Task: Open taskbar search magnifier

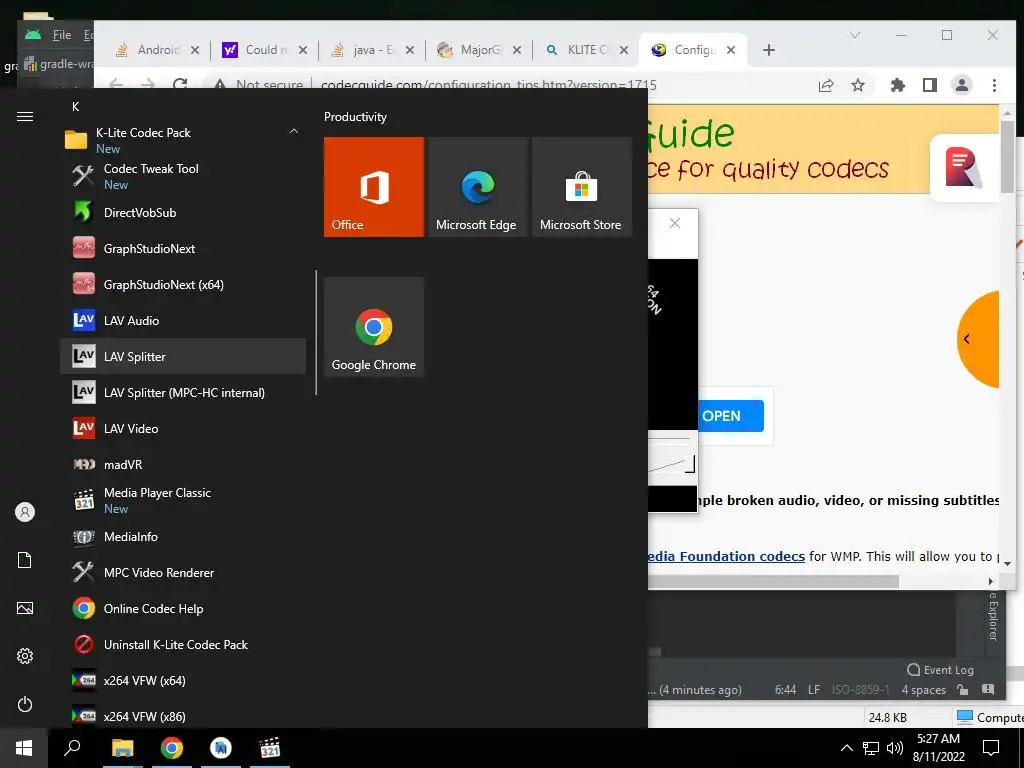Action: pyautogui.click(x=72, y=748)
